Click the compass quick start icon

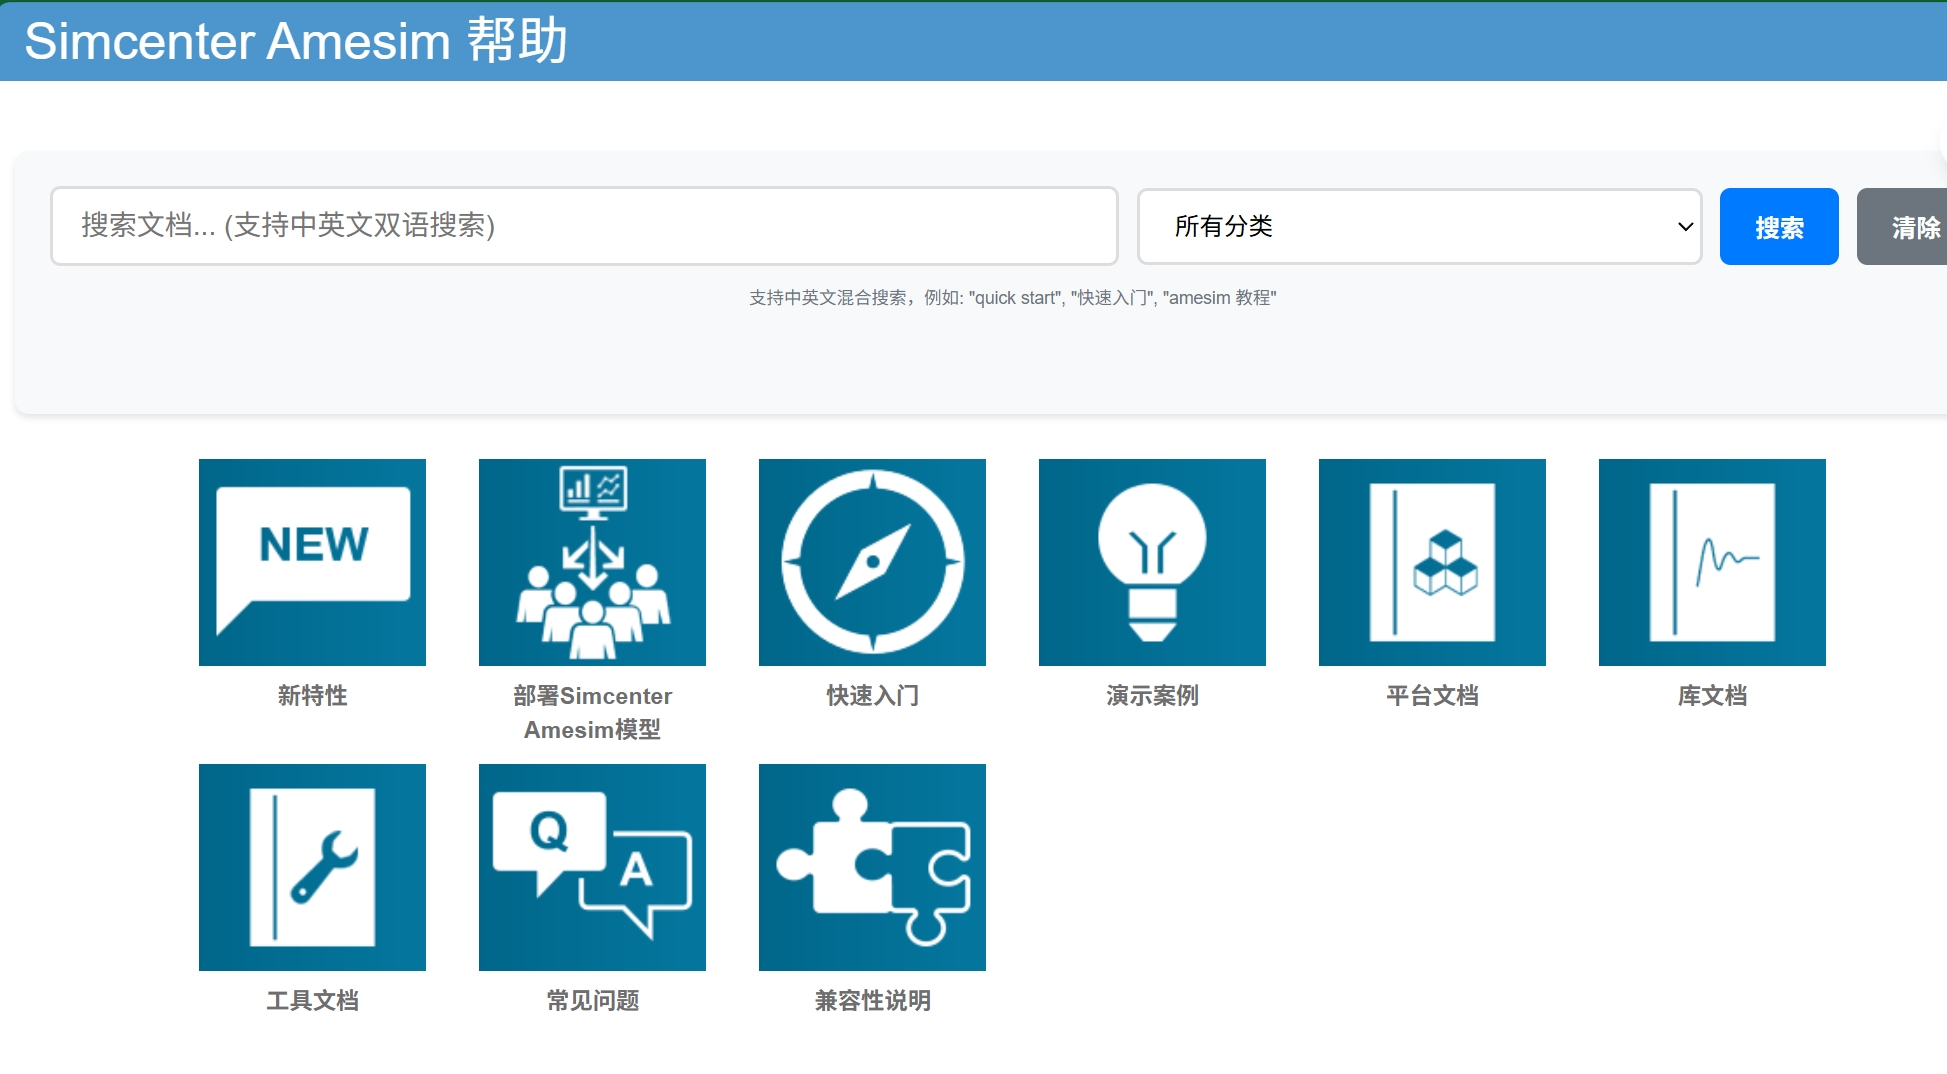point(872,562)
